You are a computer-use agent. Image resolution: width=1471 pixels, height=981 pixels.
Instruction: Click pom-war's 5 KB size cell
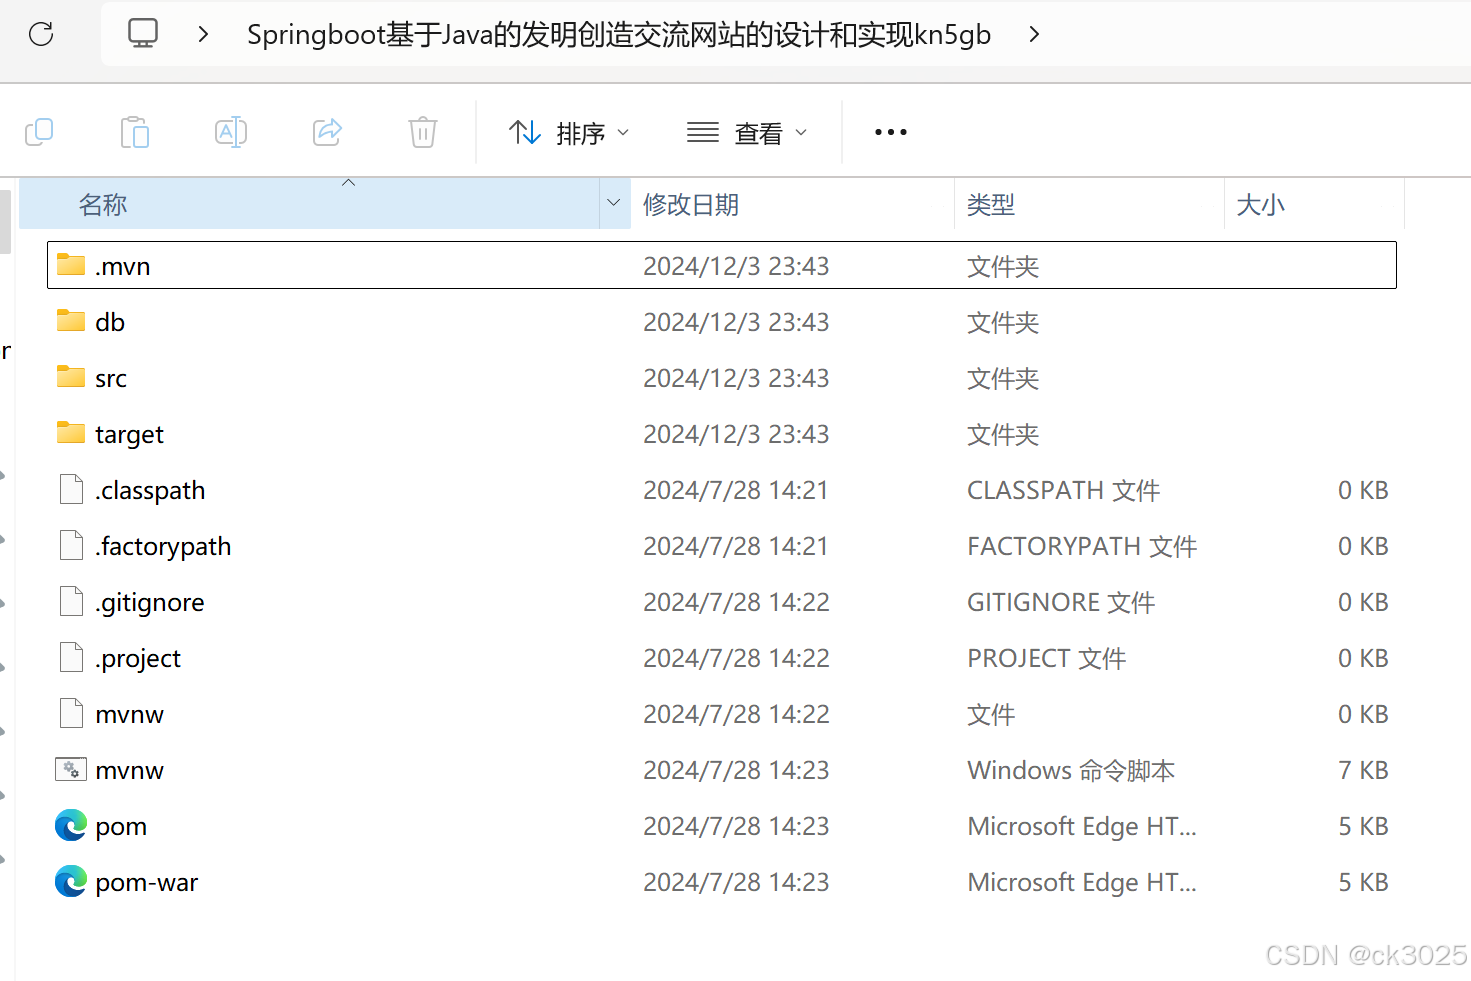1364,882
